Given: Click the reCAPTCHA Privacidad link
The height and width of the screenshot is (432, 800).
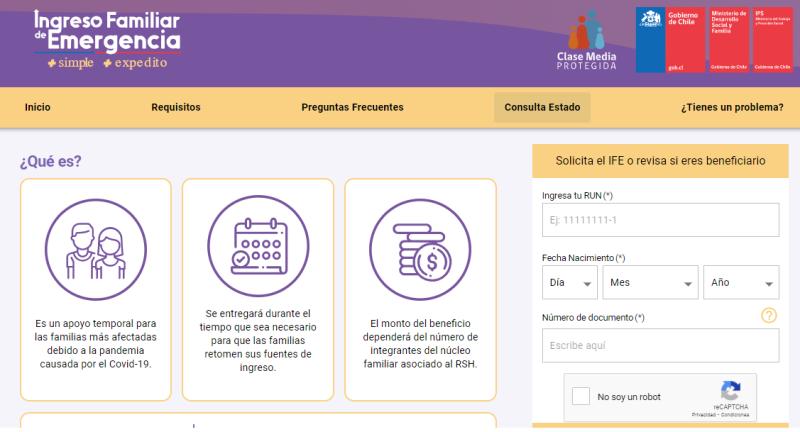Looking at the screenshot, I should pyautogui.click(x=704, y=415).
